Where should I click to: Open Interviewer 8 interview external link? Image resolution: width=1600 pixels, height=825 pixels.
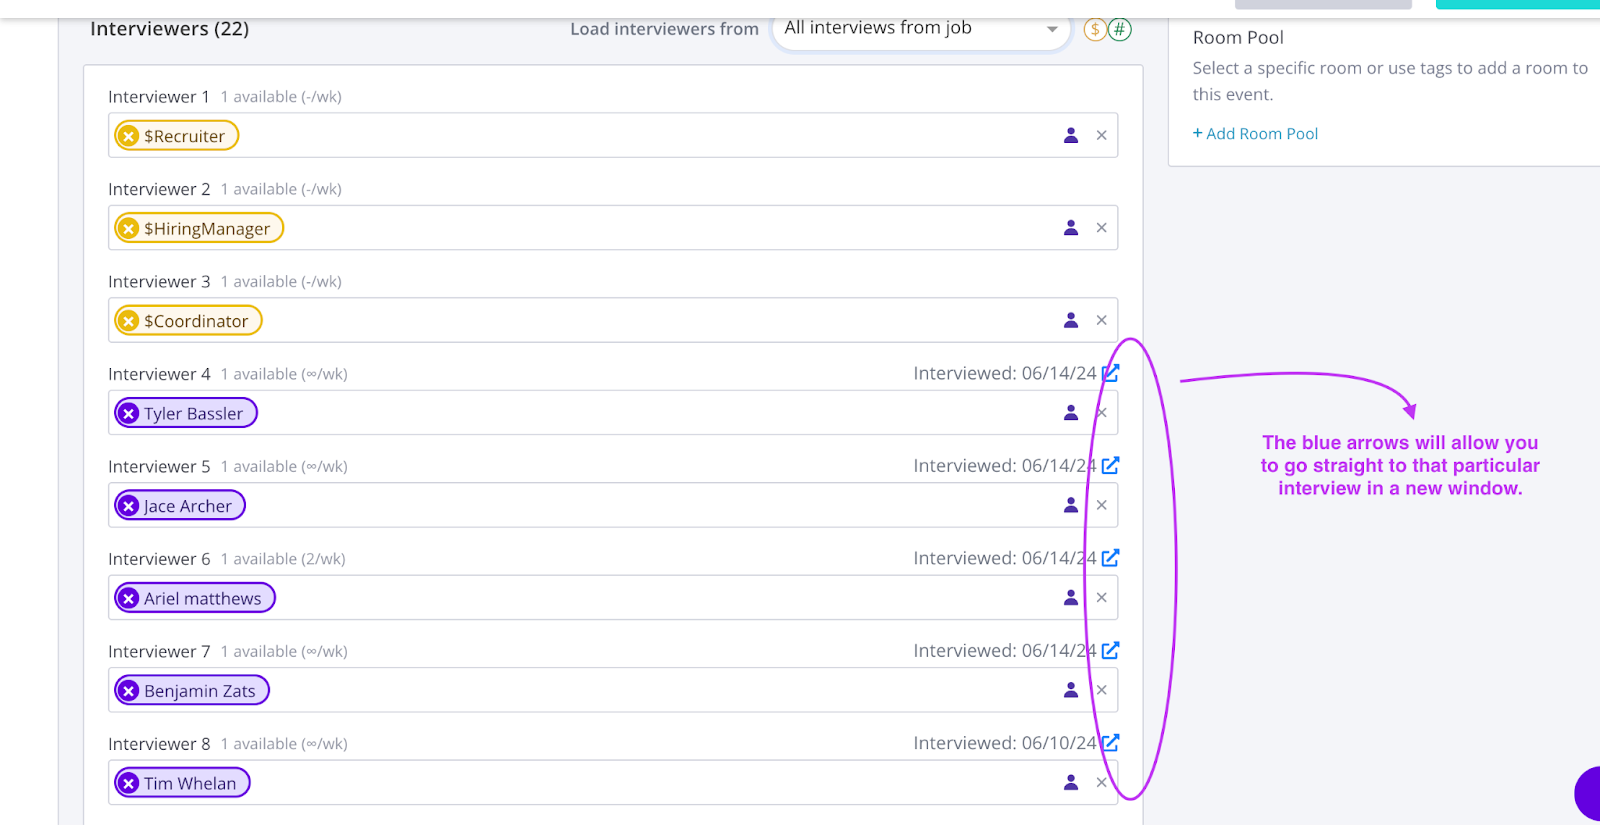(1110, 743)
